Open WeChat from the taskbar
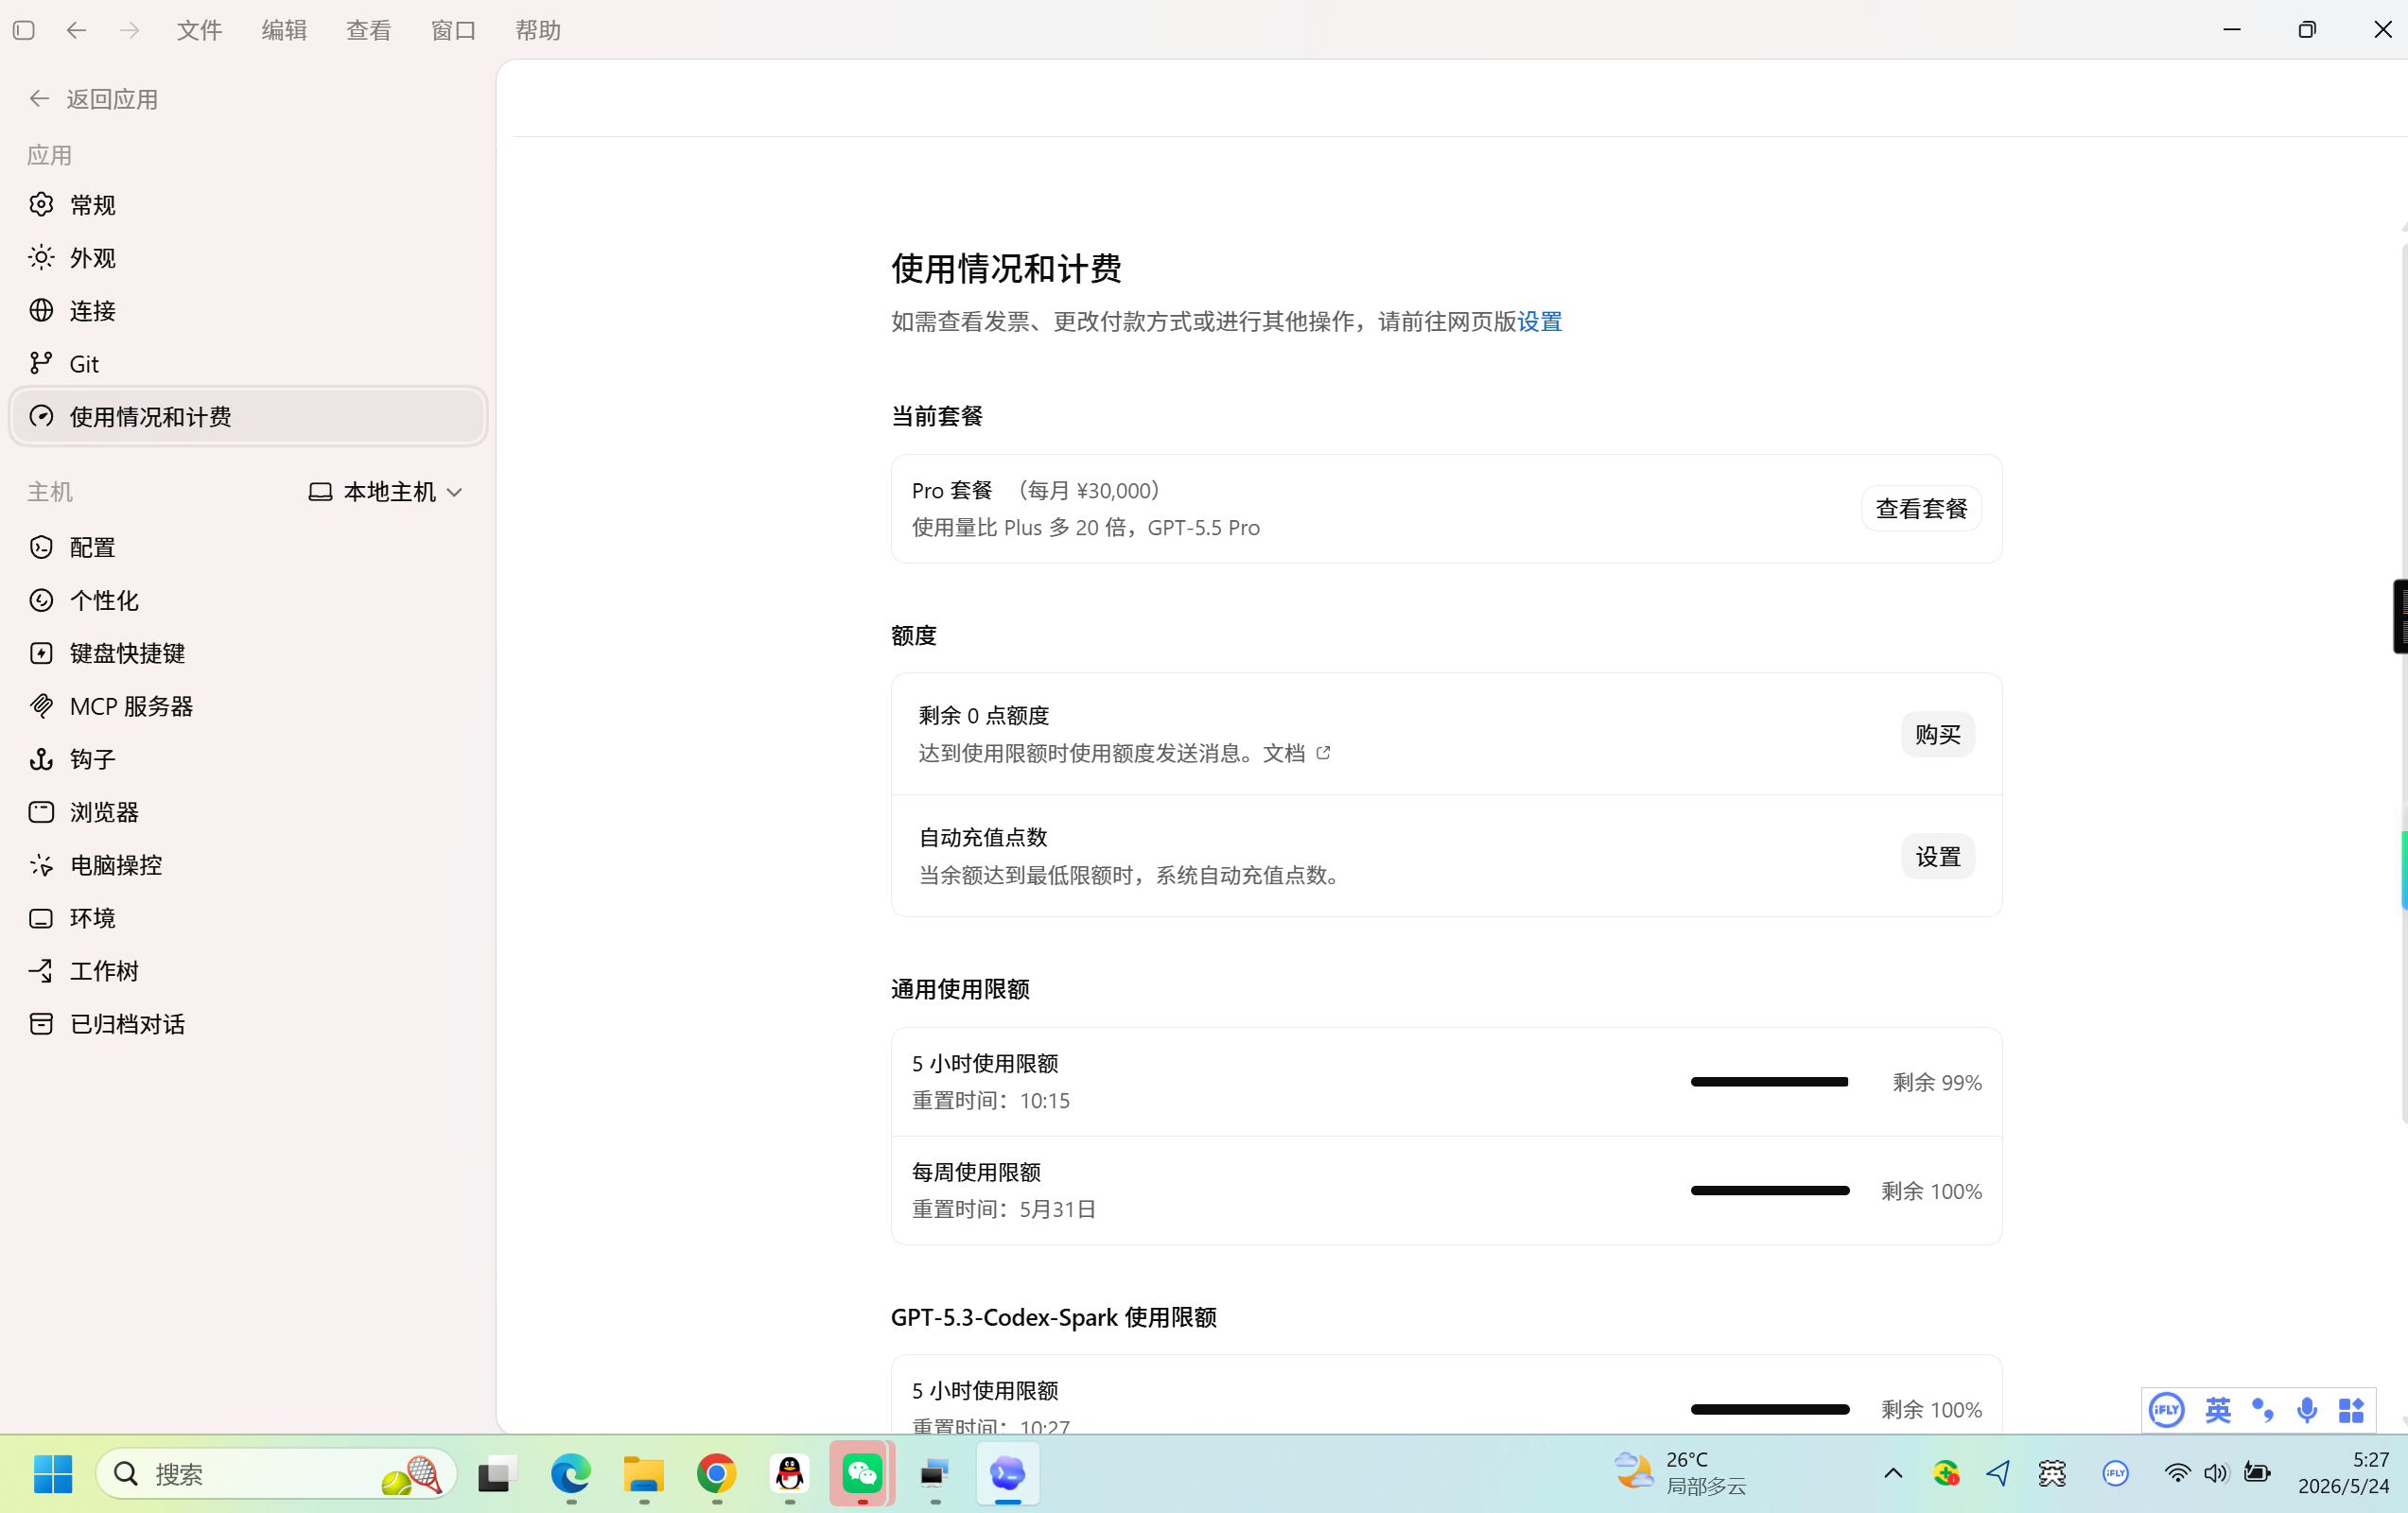 pyautogui.click(x=862, y=1473)
